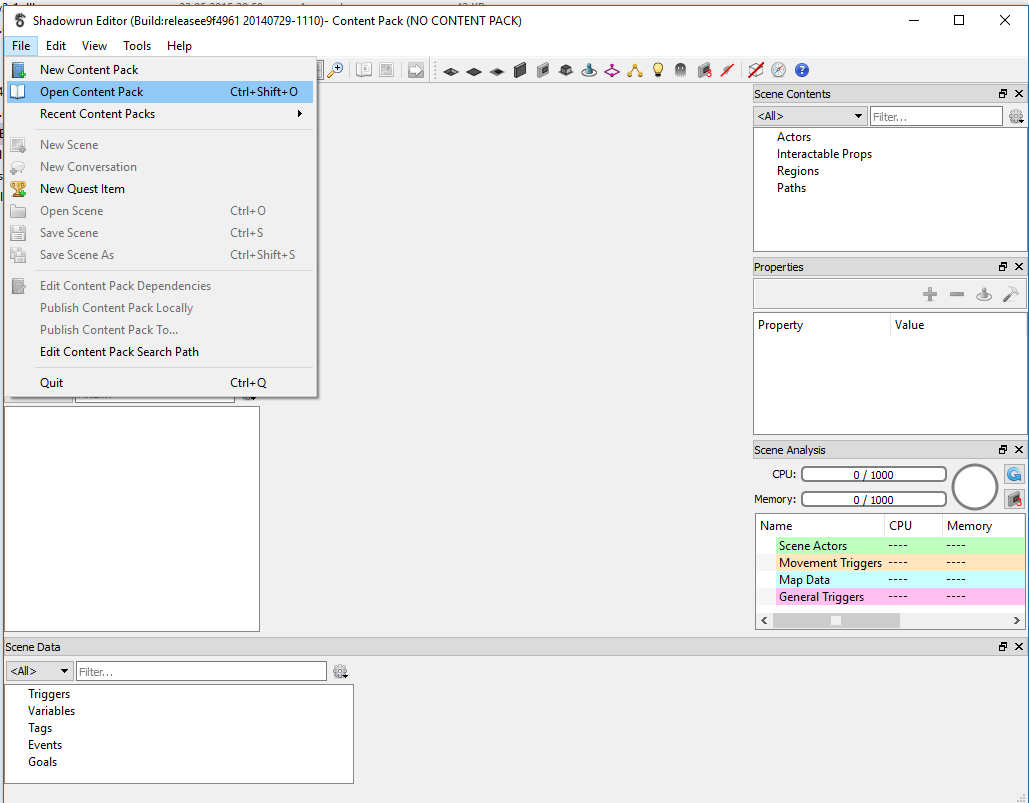
Task: Open the Help menu
Action: 179,46
